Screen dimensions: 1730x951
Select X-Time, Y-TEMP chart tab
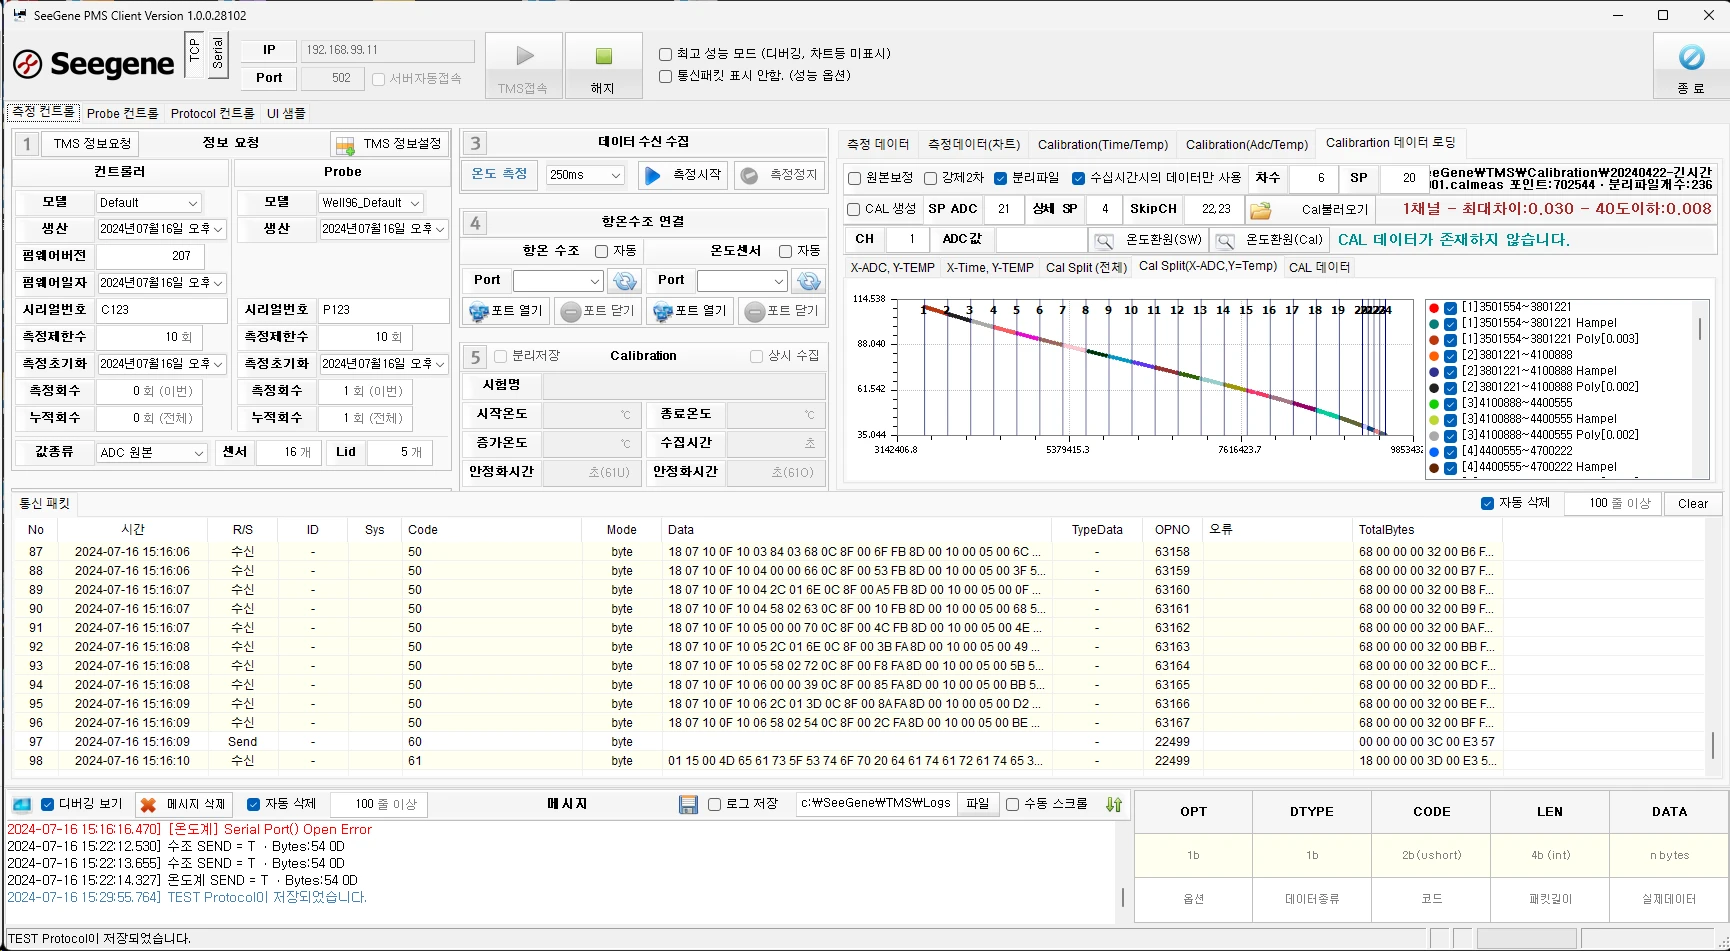(990, 268)
